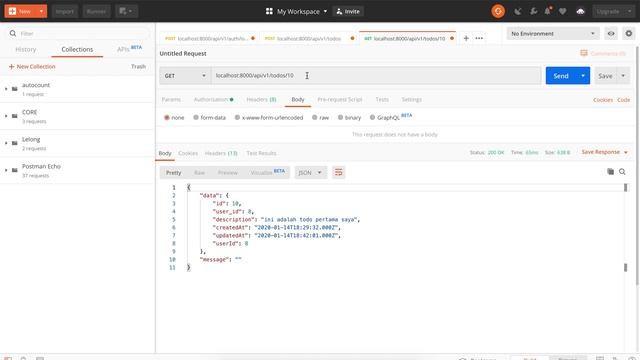Open the JSON format dropdown
The image size is (640, 360).
tap(310, 173)
